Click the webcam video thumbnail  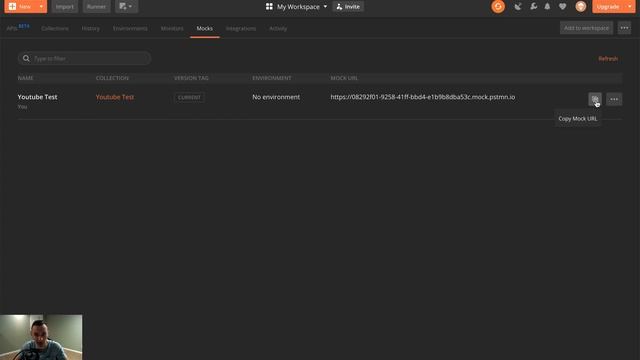pos(41,337)
